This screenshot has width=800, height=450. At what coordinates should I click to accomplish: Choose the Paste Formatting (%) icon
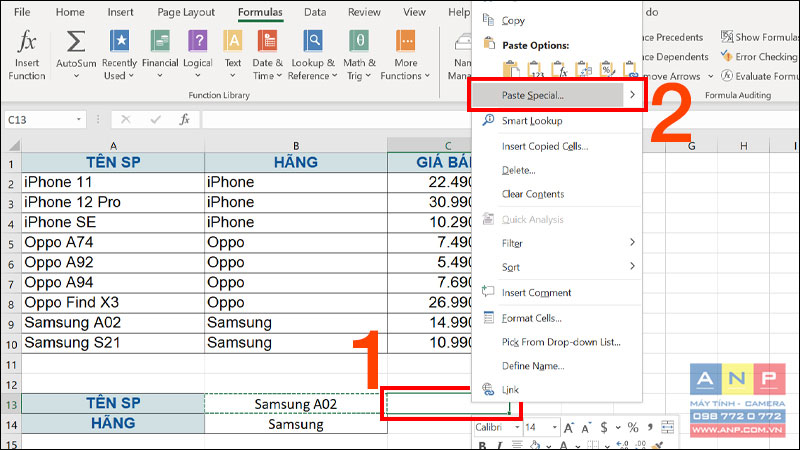pyautogui.click(x=607, y=69)
